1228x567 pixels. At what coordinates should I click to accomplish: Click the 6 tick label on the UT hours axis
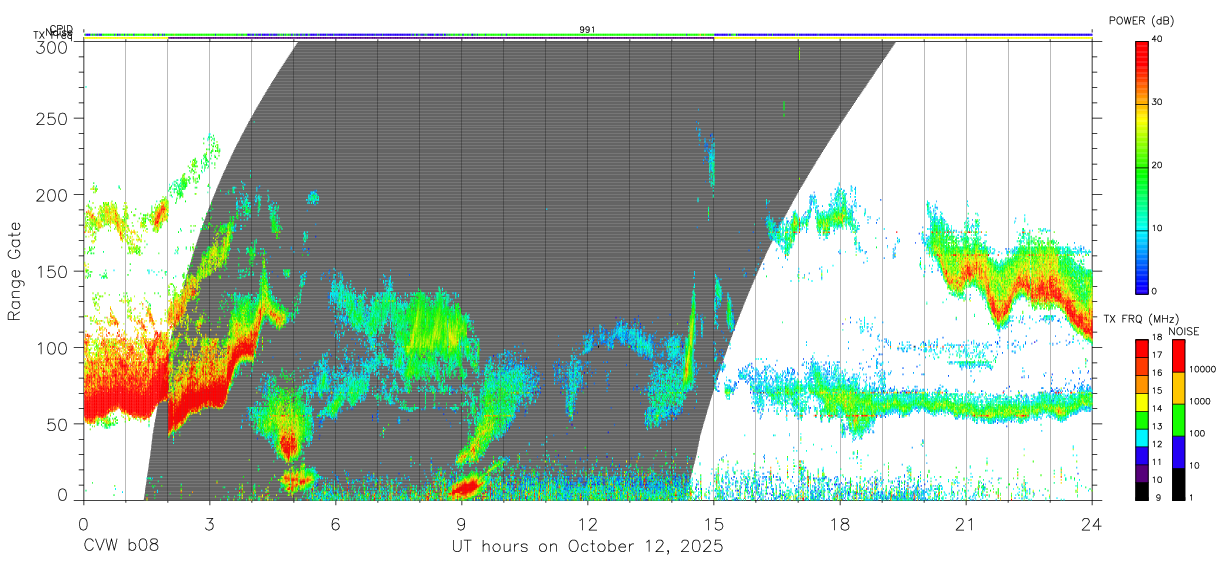335,524
